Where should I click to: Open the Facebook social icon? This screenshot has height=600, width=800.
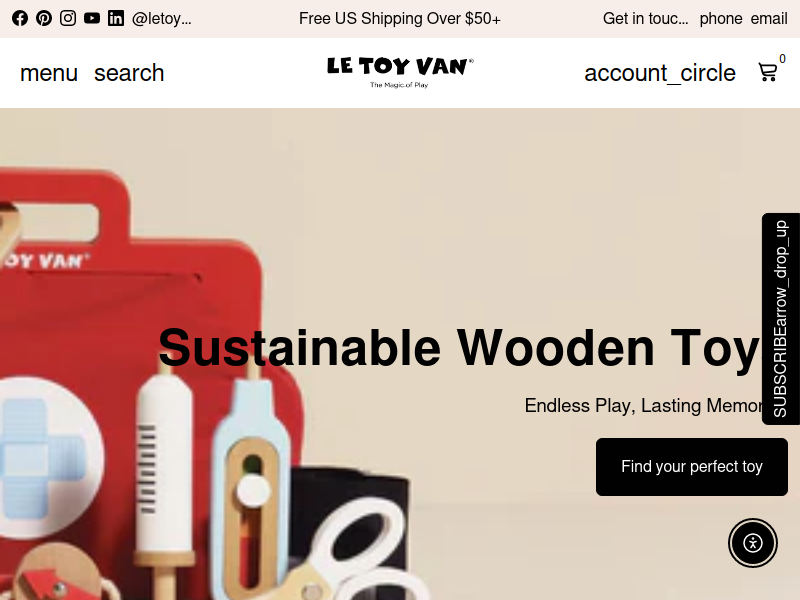(x=20, y=18)
